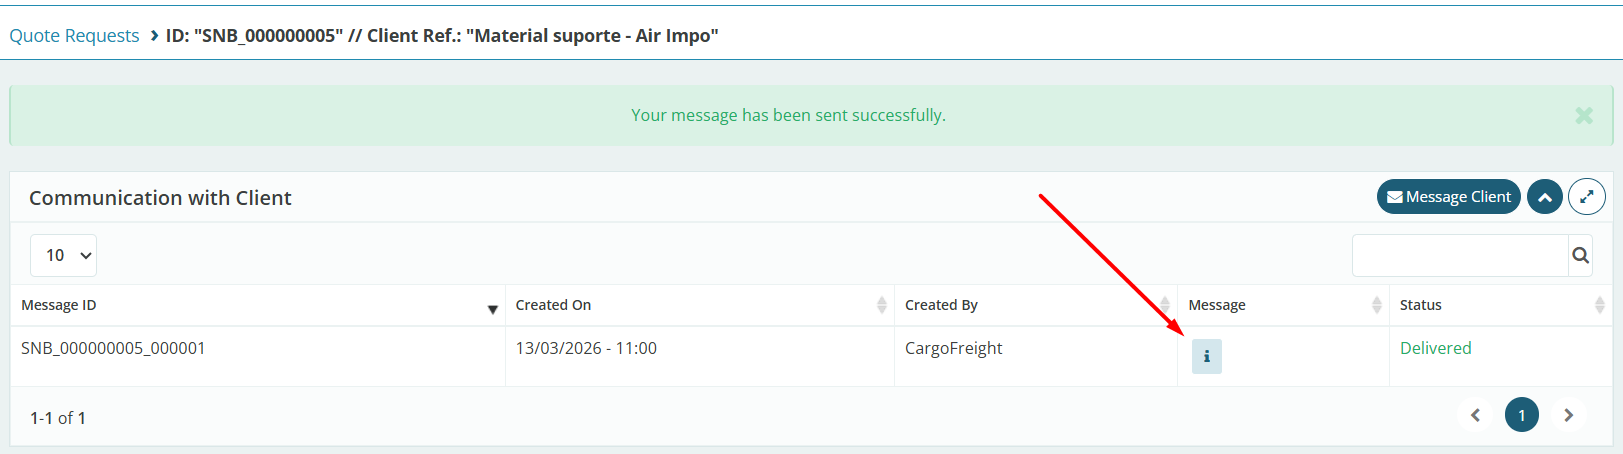The height and width of the screenshot is (454, 1623).
Task: Open the message info icon
Action: pos(1206,356)
